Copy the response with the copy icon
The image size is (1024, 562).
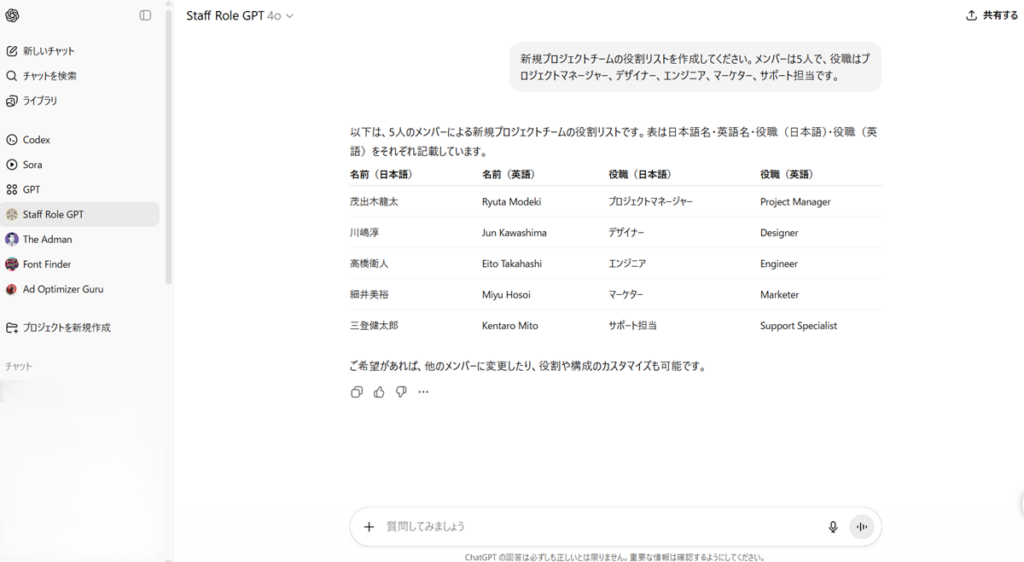[357, 392]
